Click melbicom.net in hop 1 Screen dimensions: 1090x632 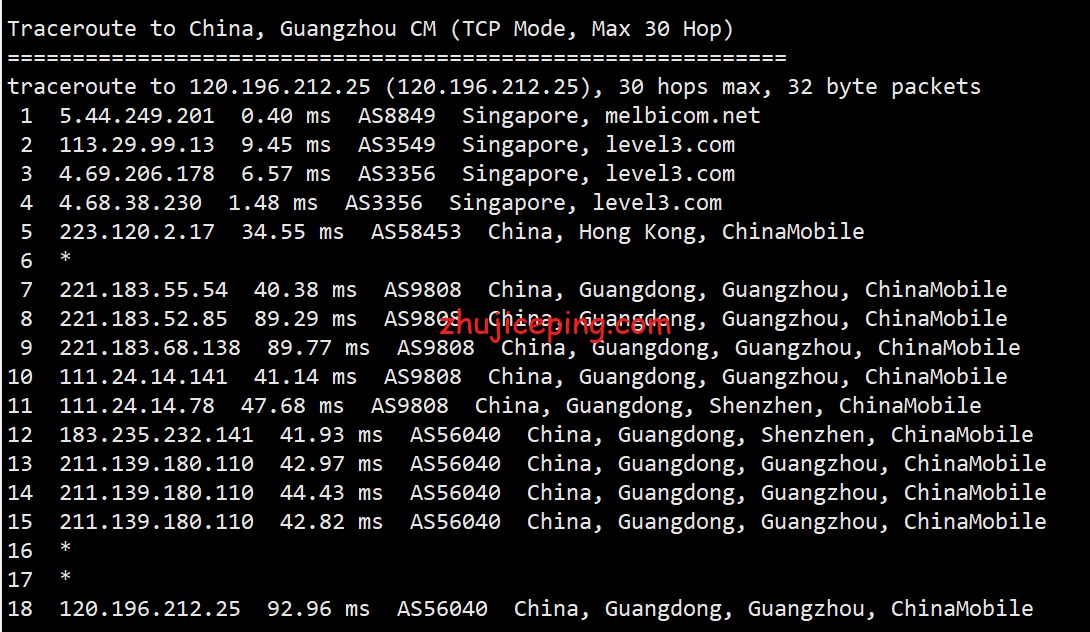coord(682,116)
